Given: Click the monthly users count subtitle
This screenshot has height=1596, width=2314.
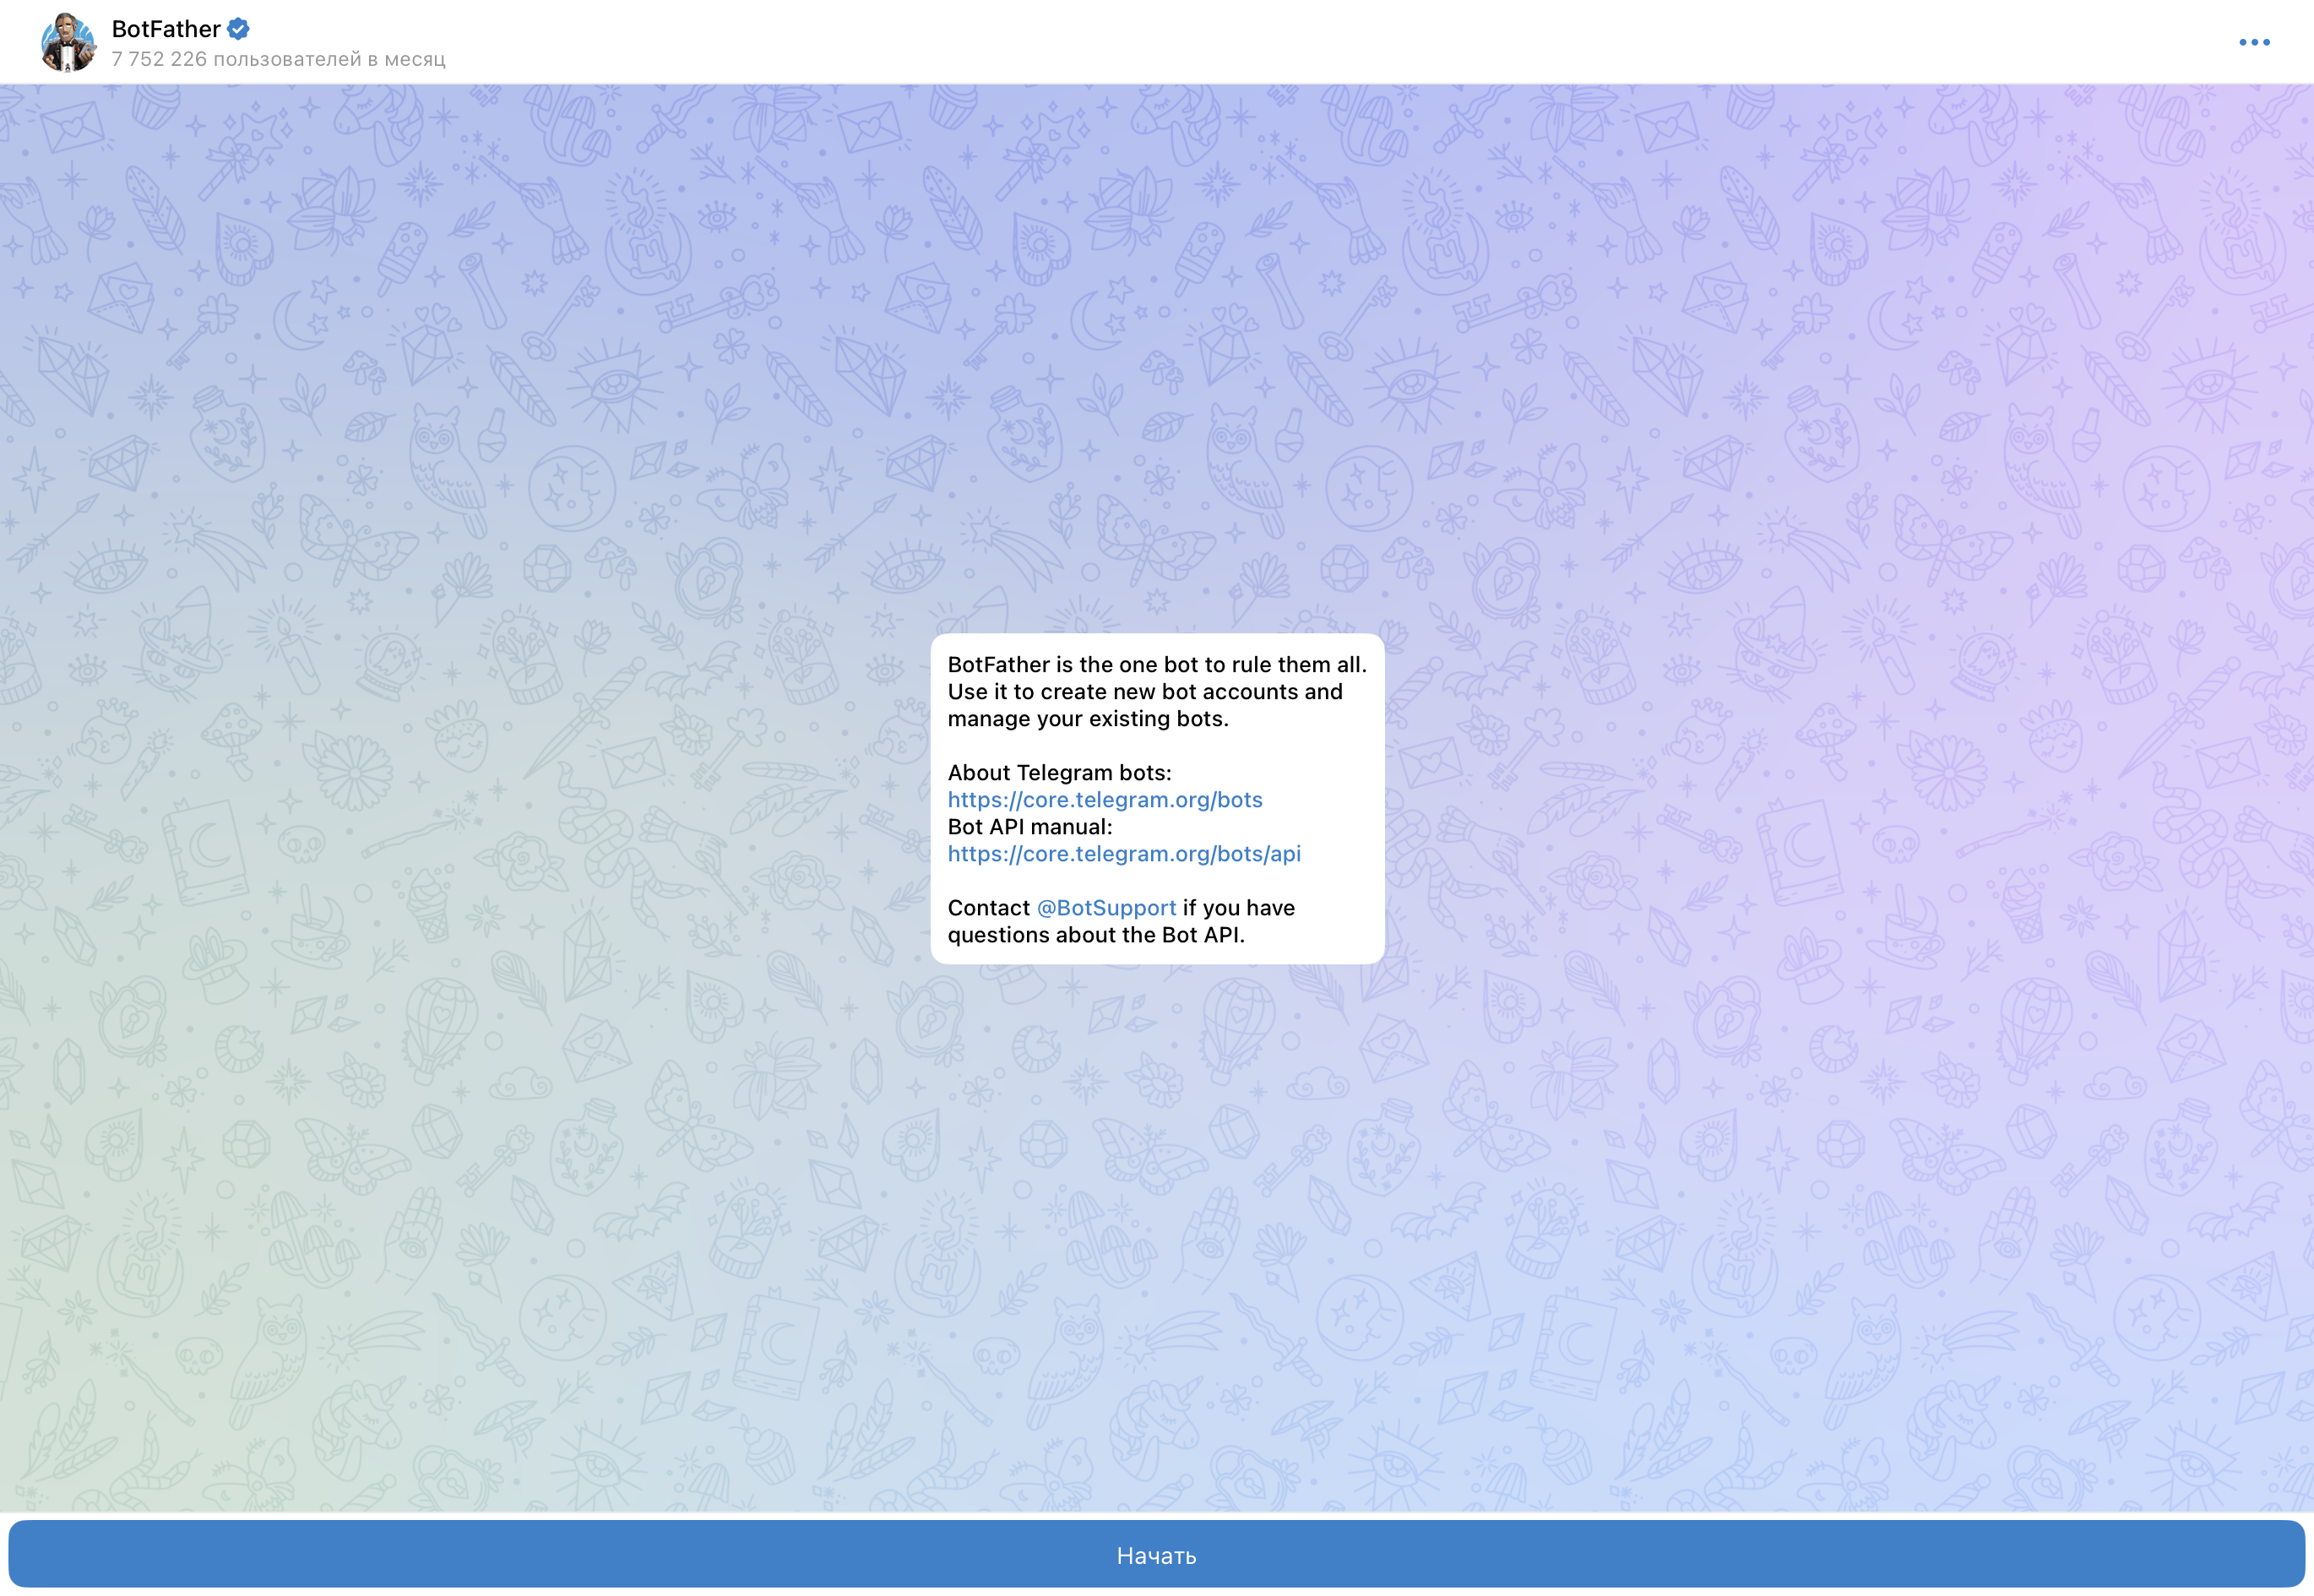Looking at the screenshot, I should tap(278, 59).
